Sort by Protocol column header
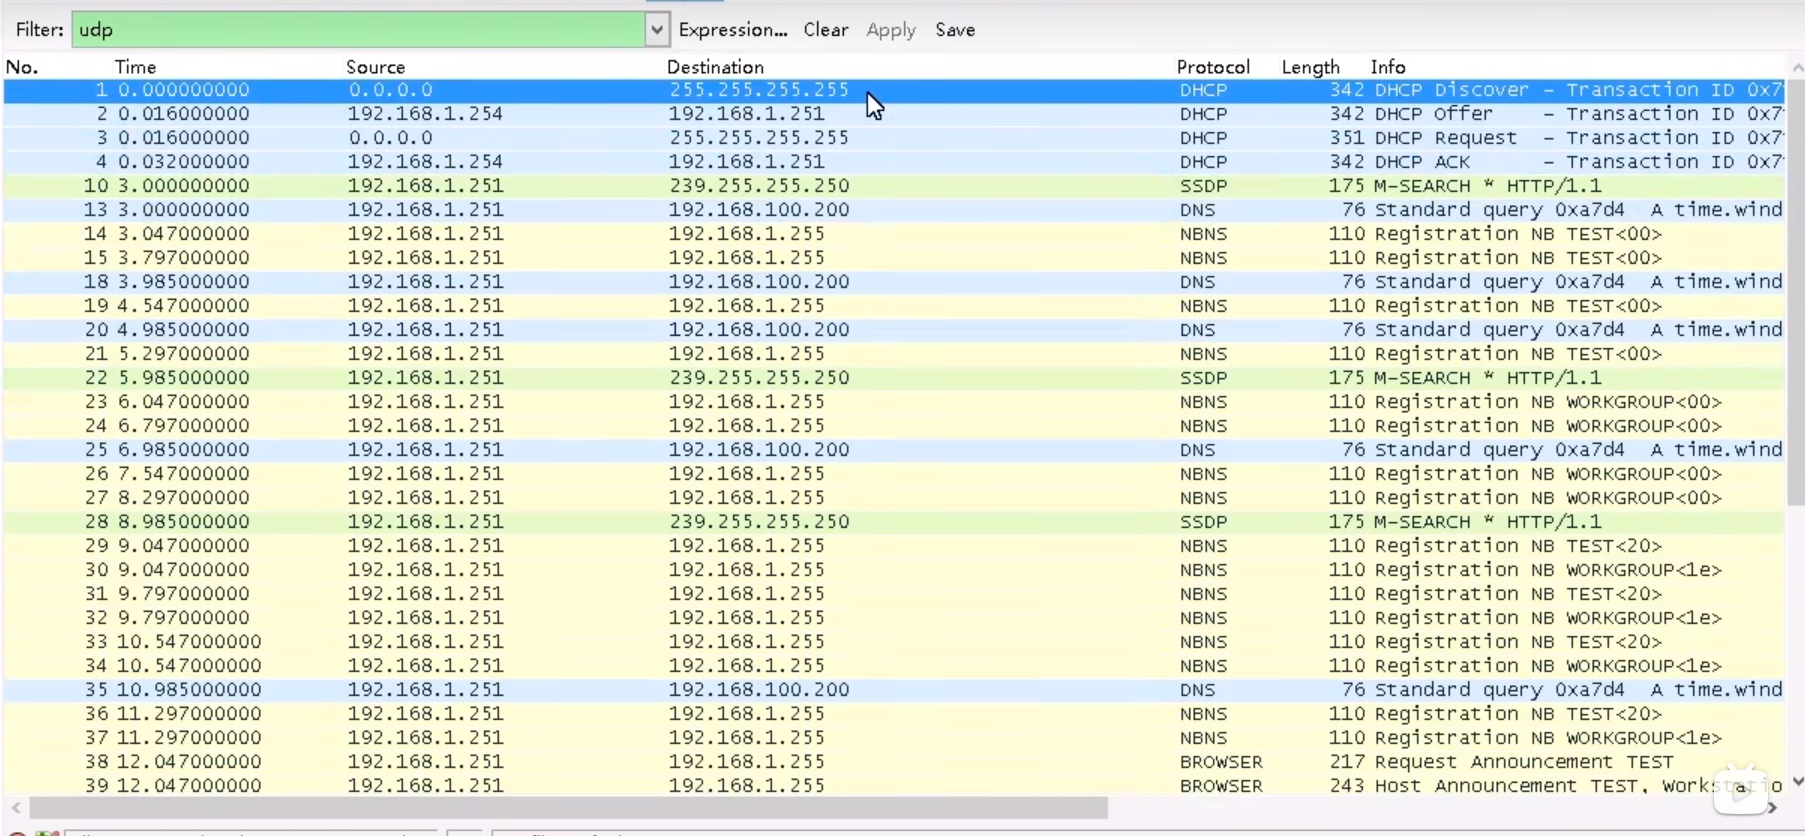This screenshot has height=836, width=1805. 1213,67
